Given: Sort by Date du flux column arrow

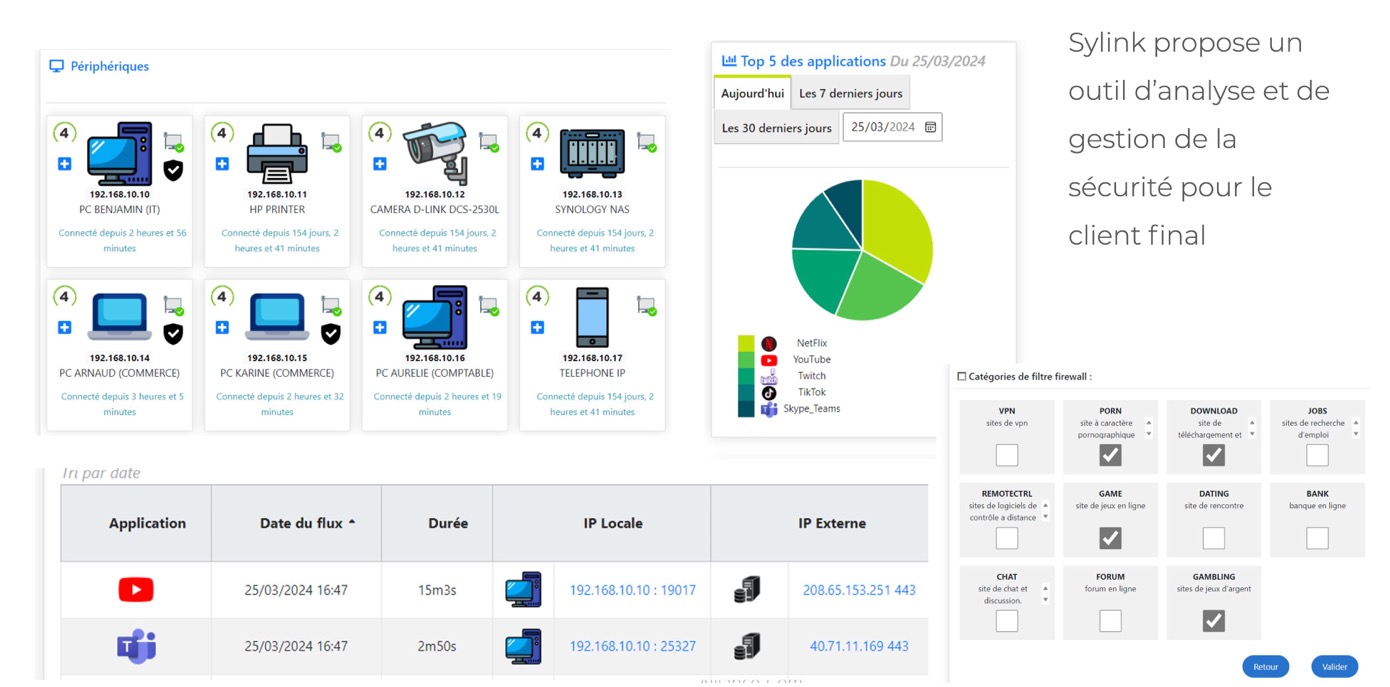Looking at the screenshot, I should click(x=352, y=523).
